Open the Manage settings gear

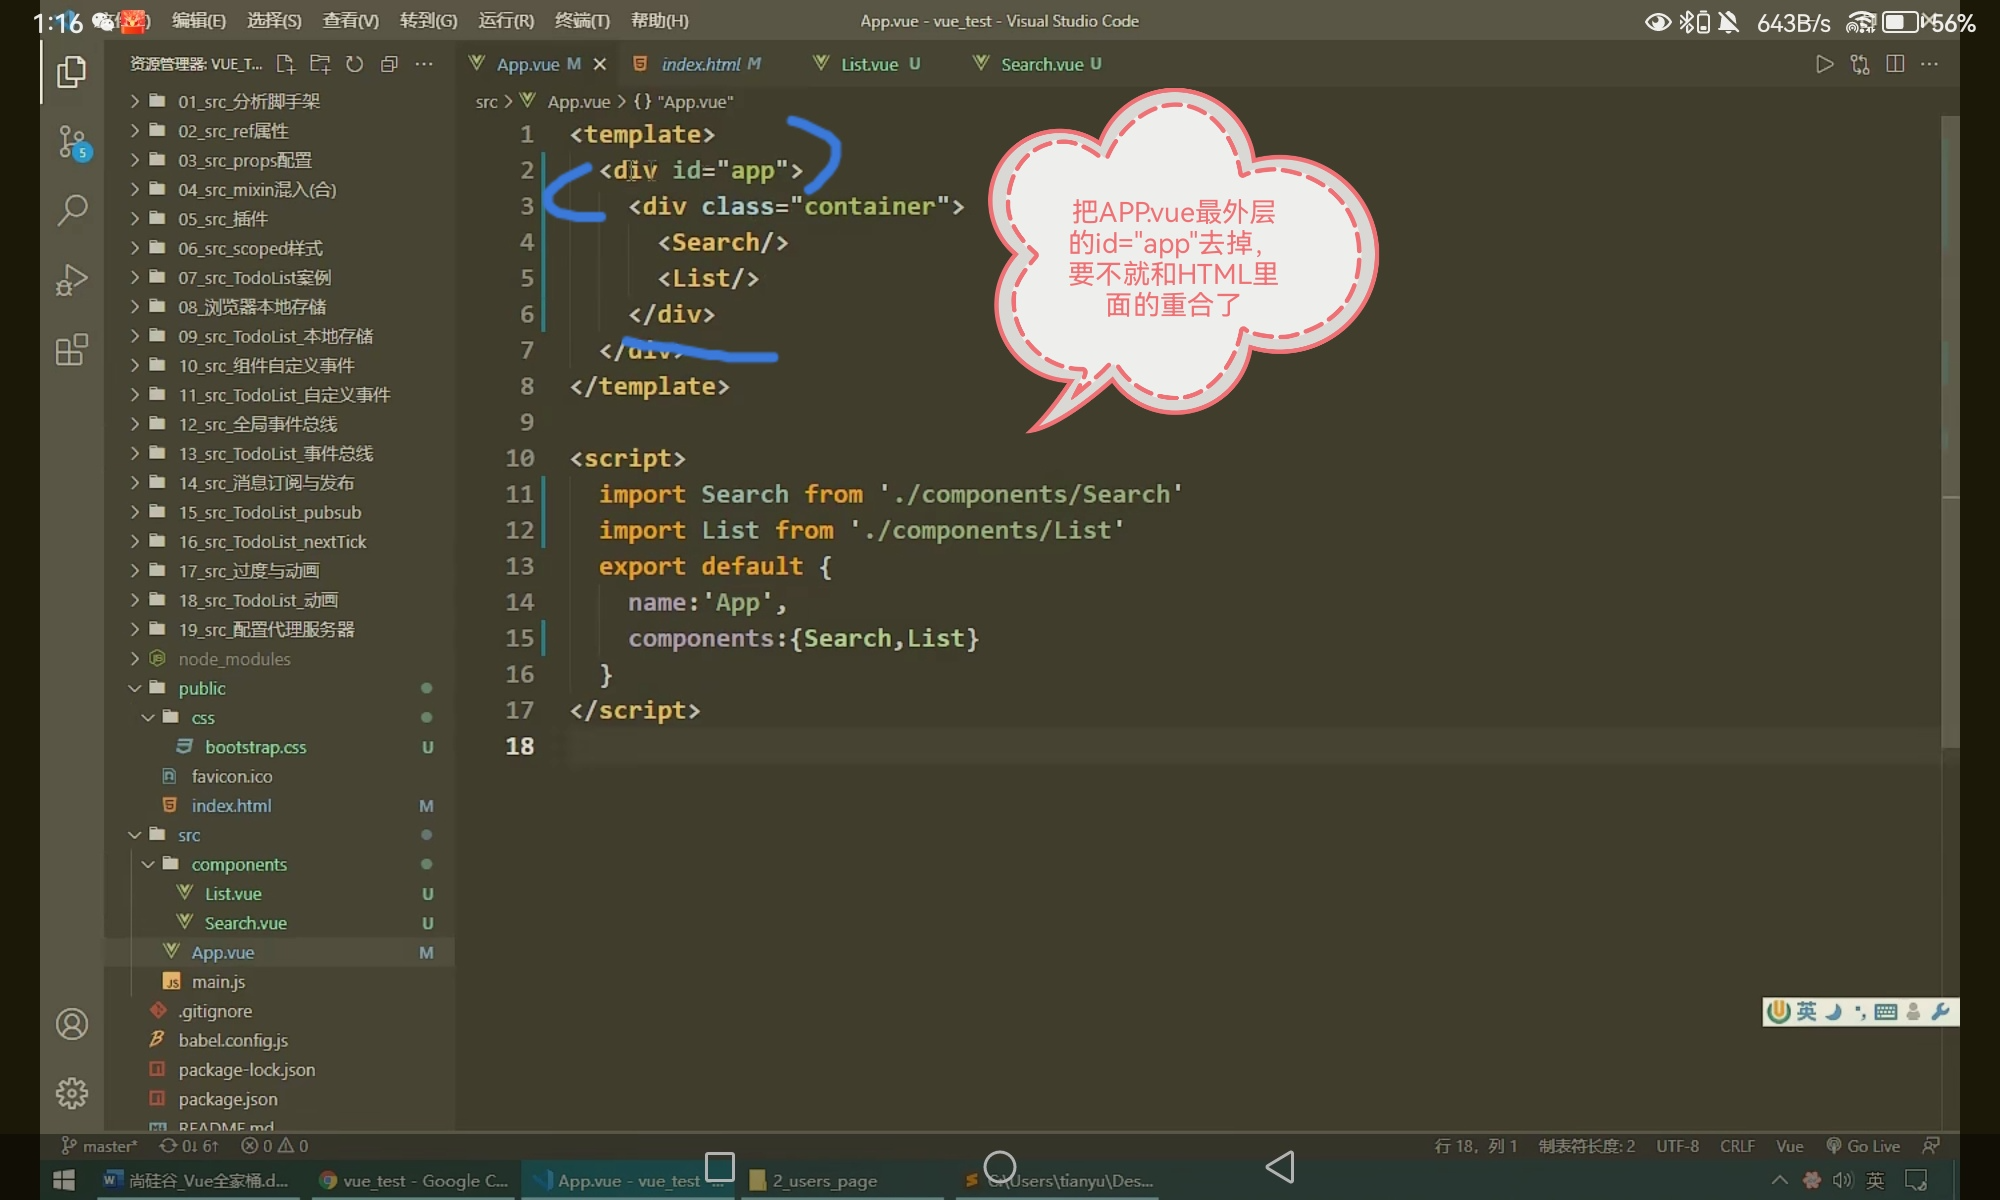72,1093
